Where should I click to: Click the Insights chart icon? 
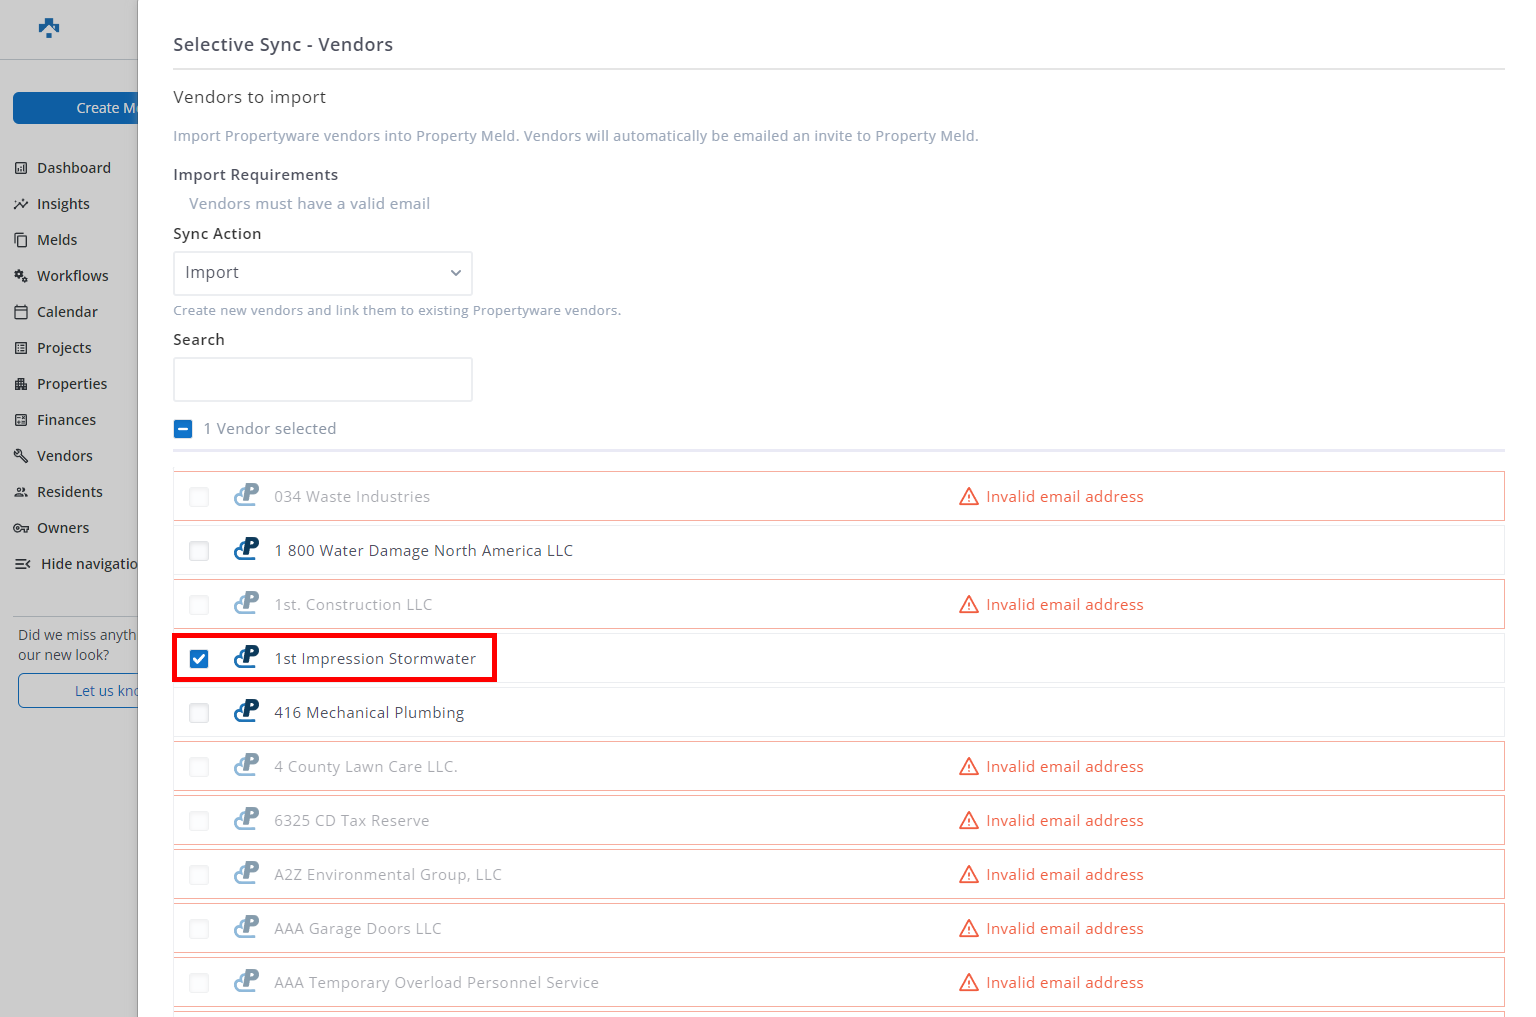[x=21, y=204]
